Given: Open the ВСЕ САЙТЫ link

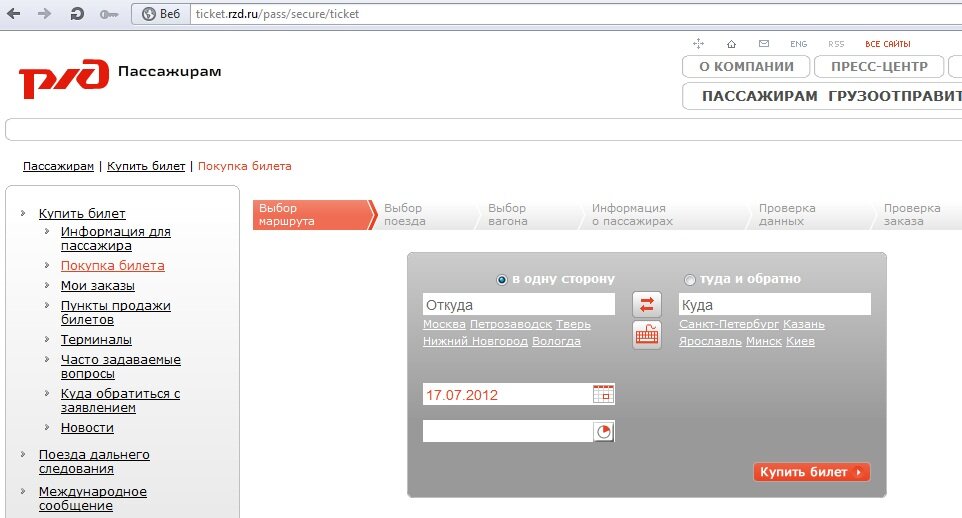Looking at the screenshot, I should [887, 44].
